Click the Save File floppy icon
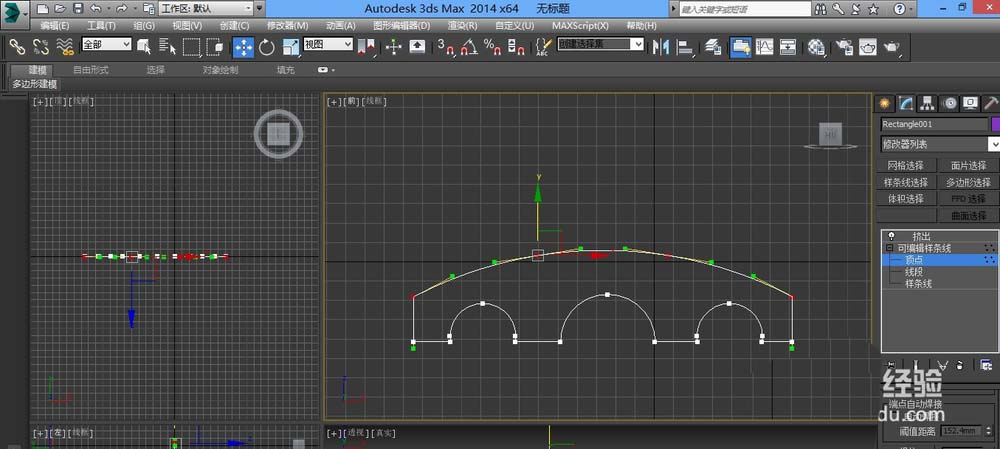 (78, 8)
